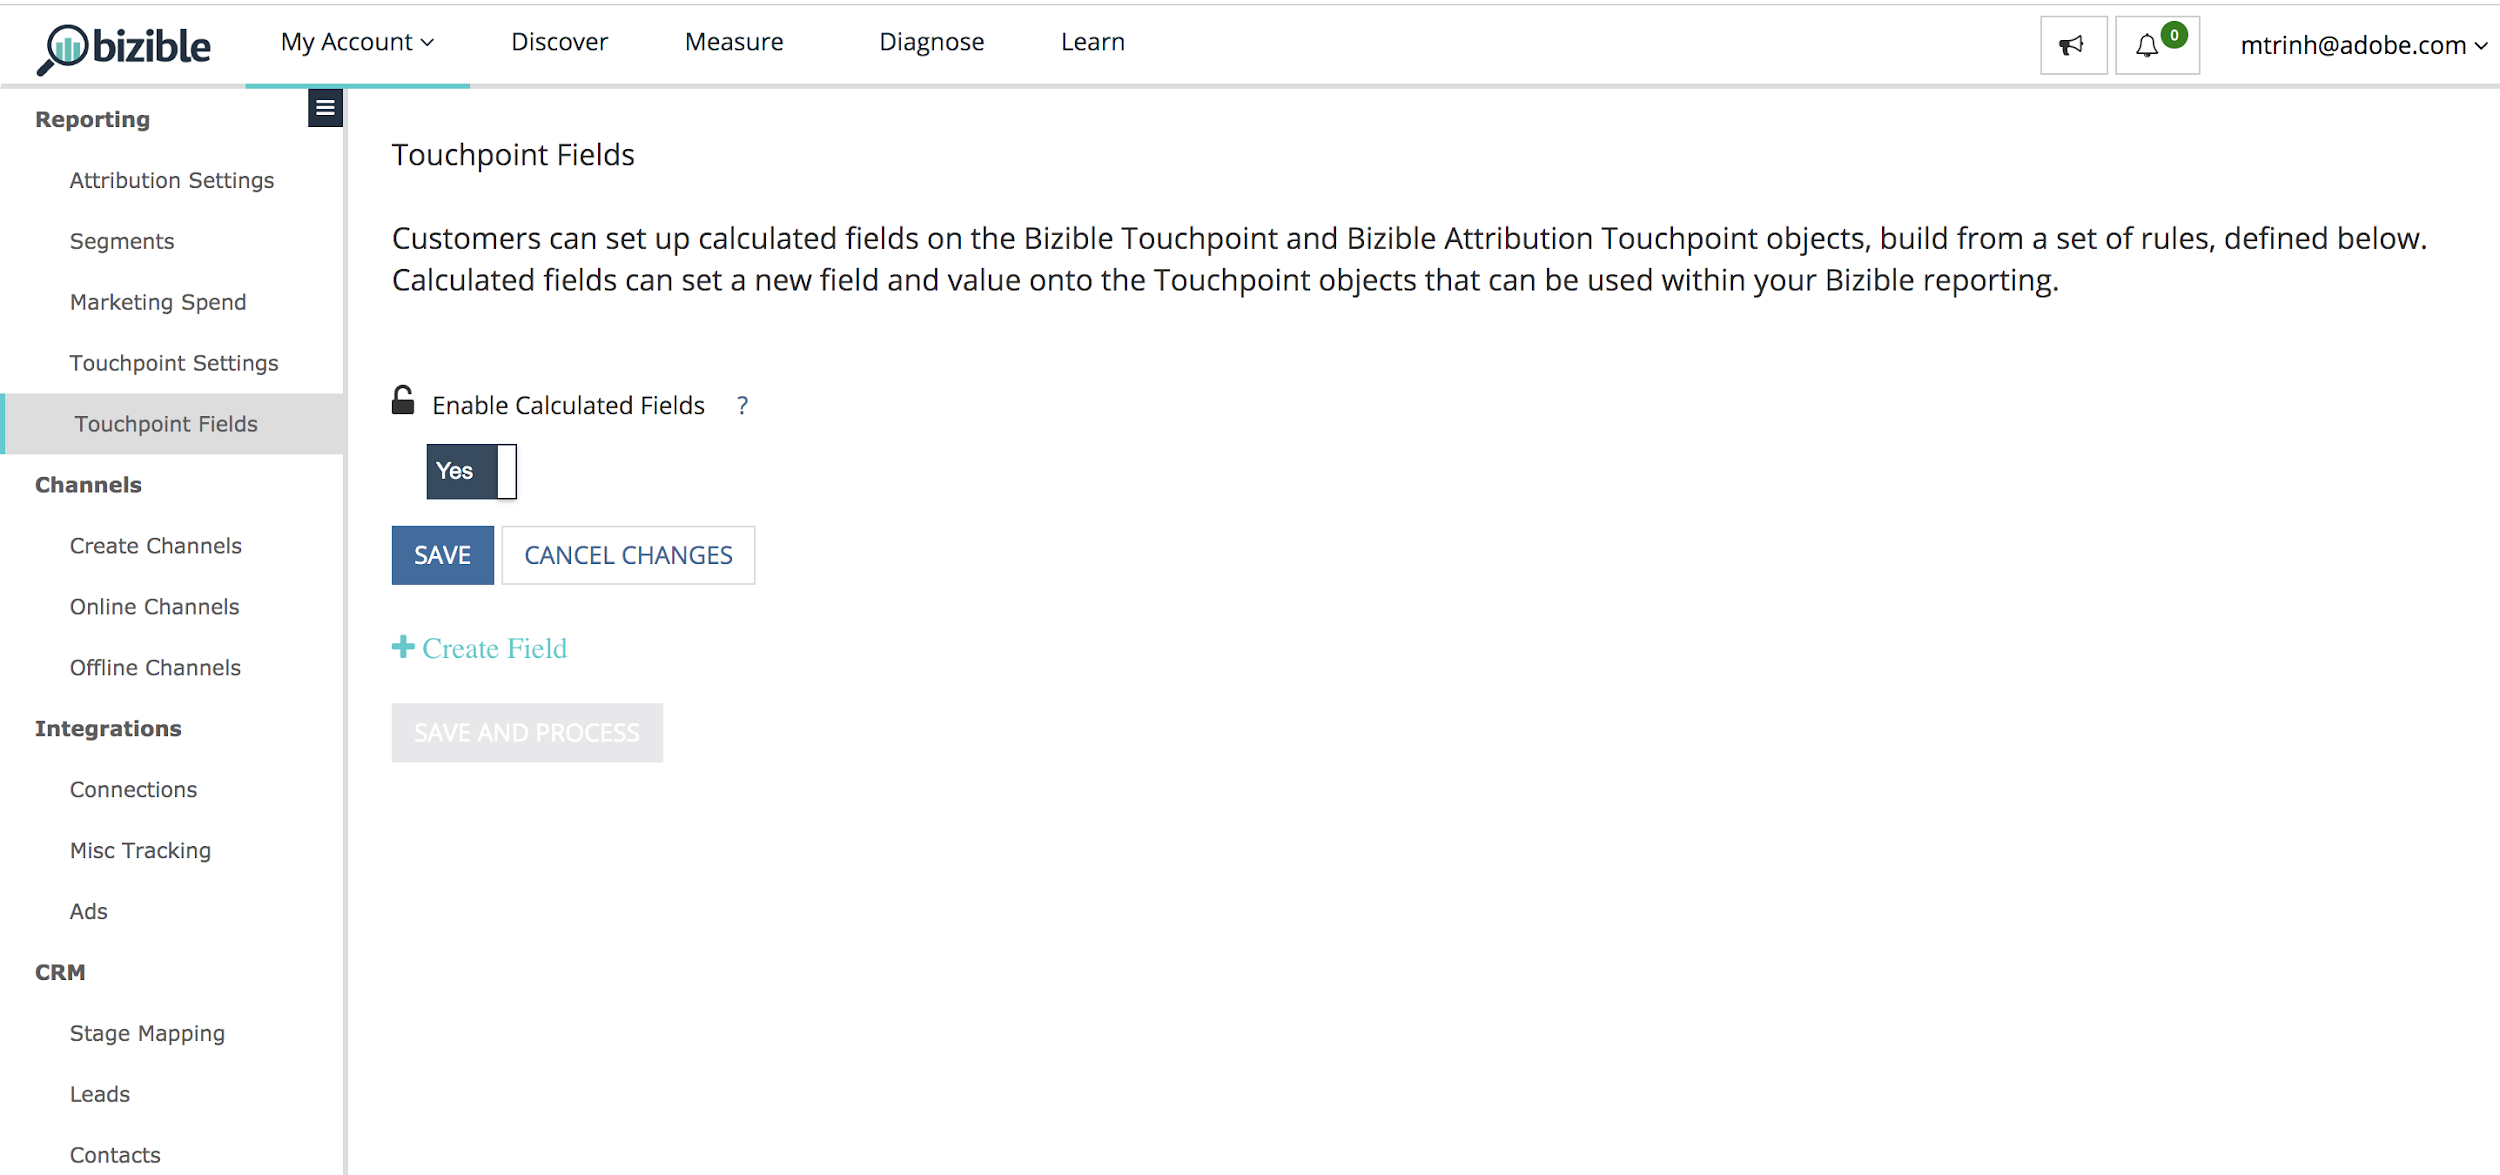This screenshot has height=1175, width=2500.
Task: Click the Create Field link
Action: click(494, 649)
